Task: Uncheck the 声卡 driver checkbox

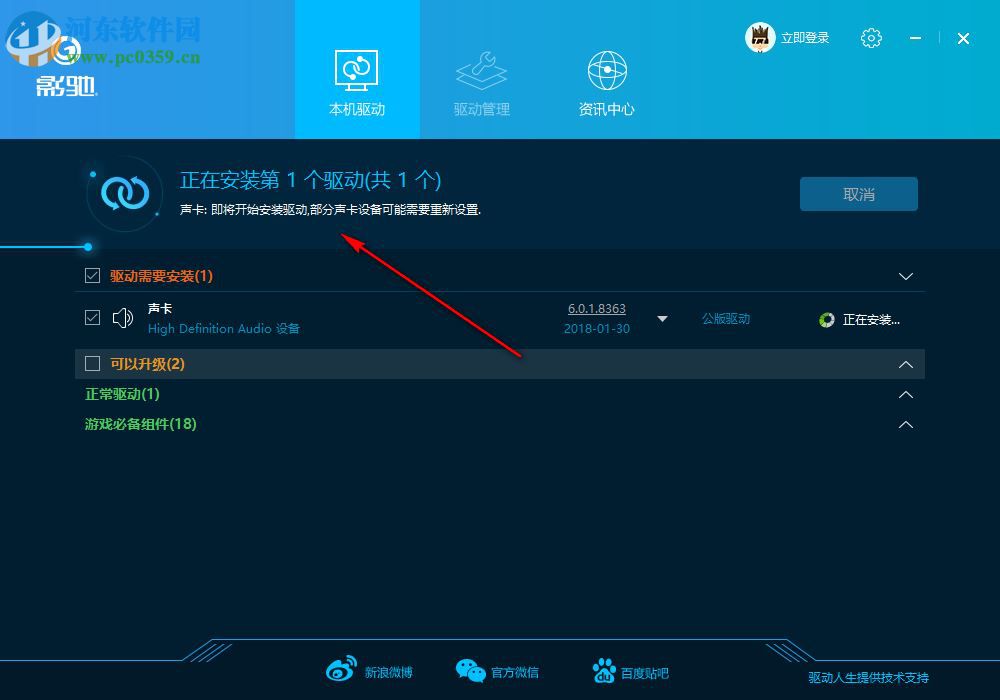Action: point(92,317)
